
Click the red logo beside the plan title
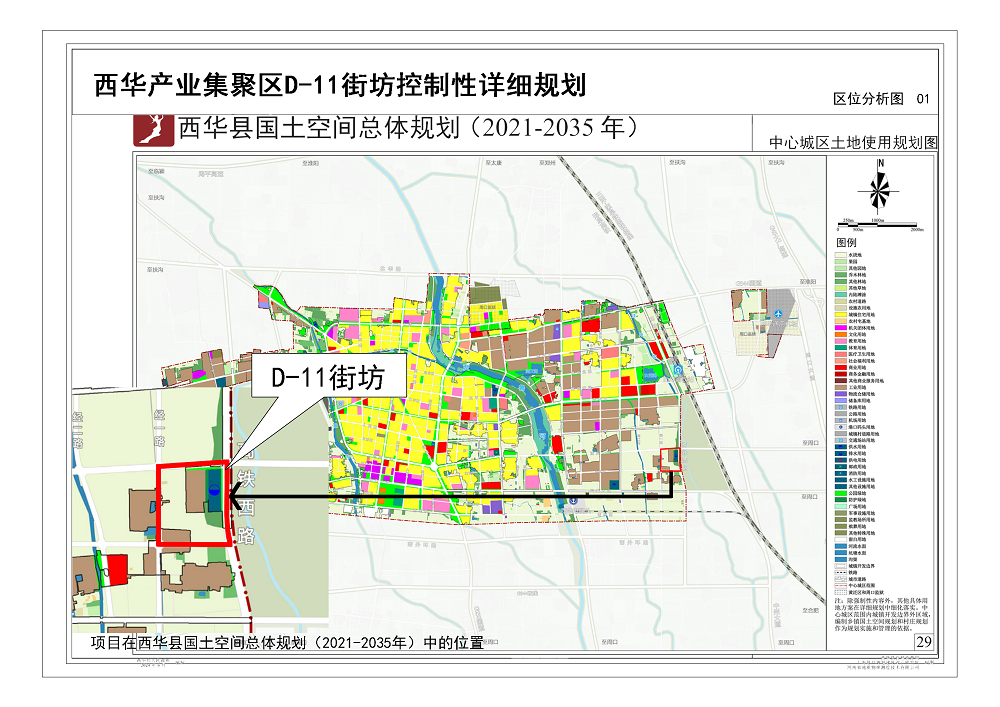(154, 130)
